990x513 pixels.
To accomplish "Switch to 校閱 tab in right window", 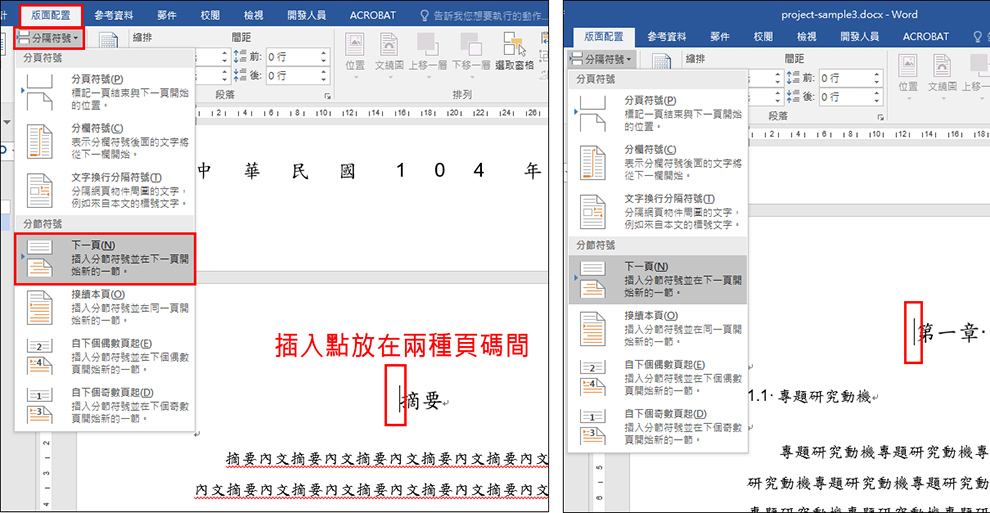I will click(763, 36).
